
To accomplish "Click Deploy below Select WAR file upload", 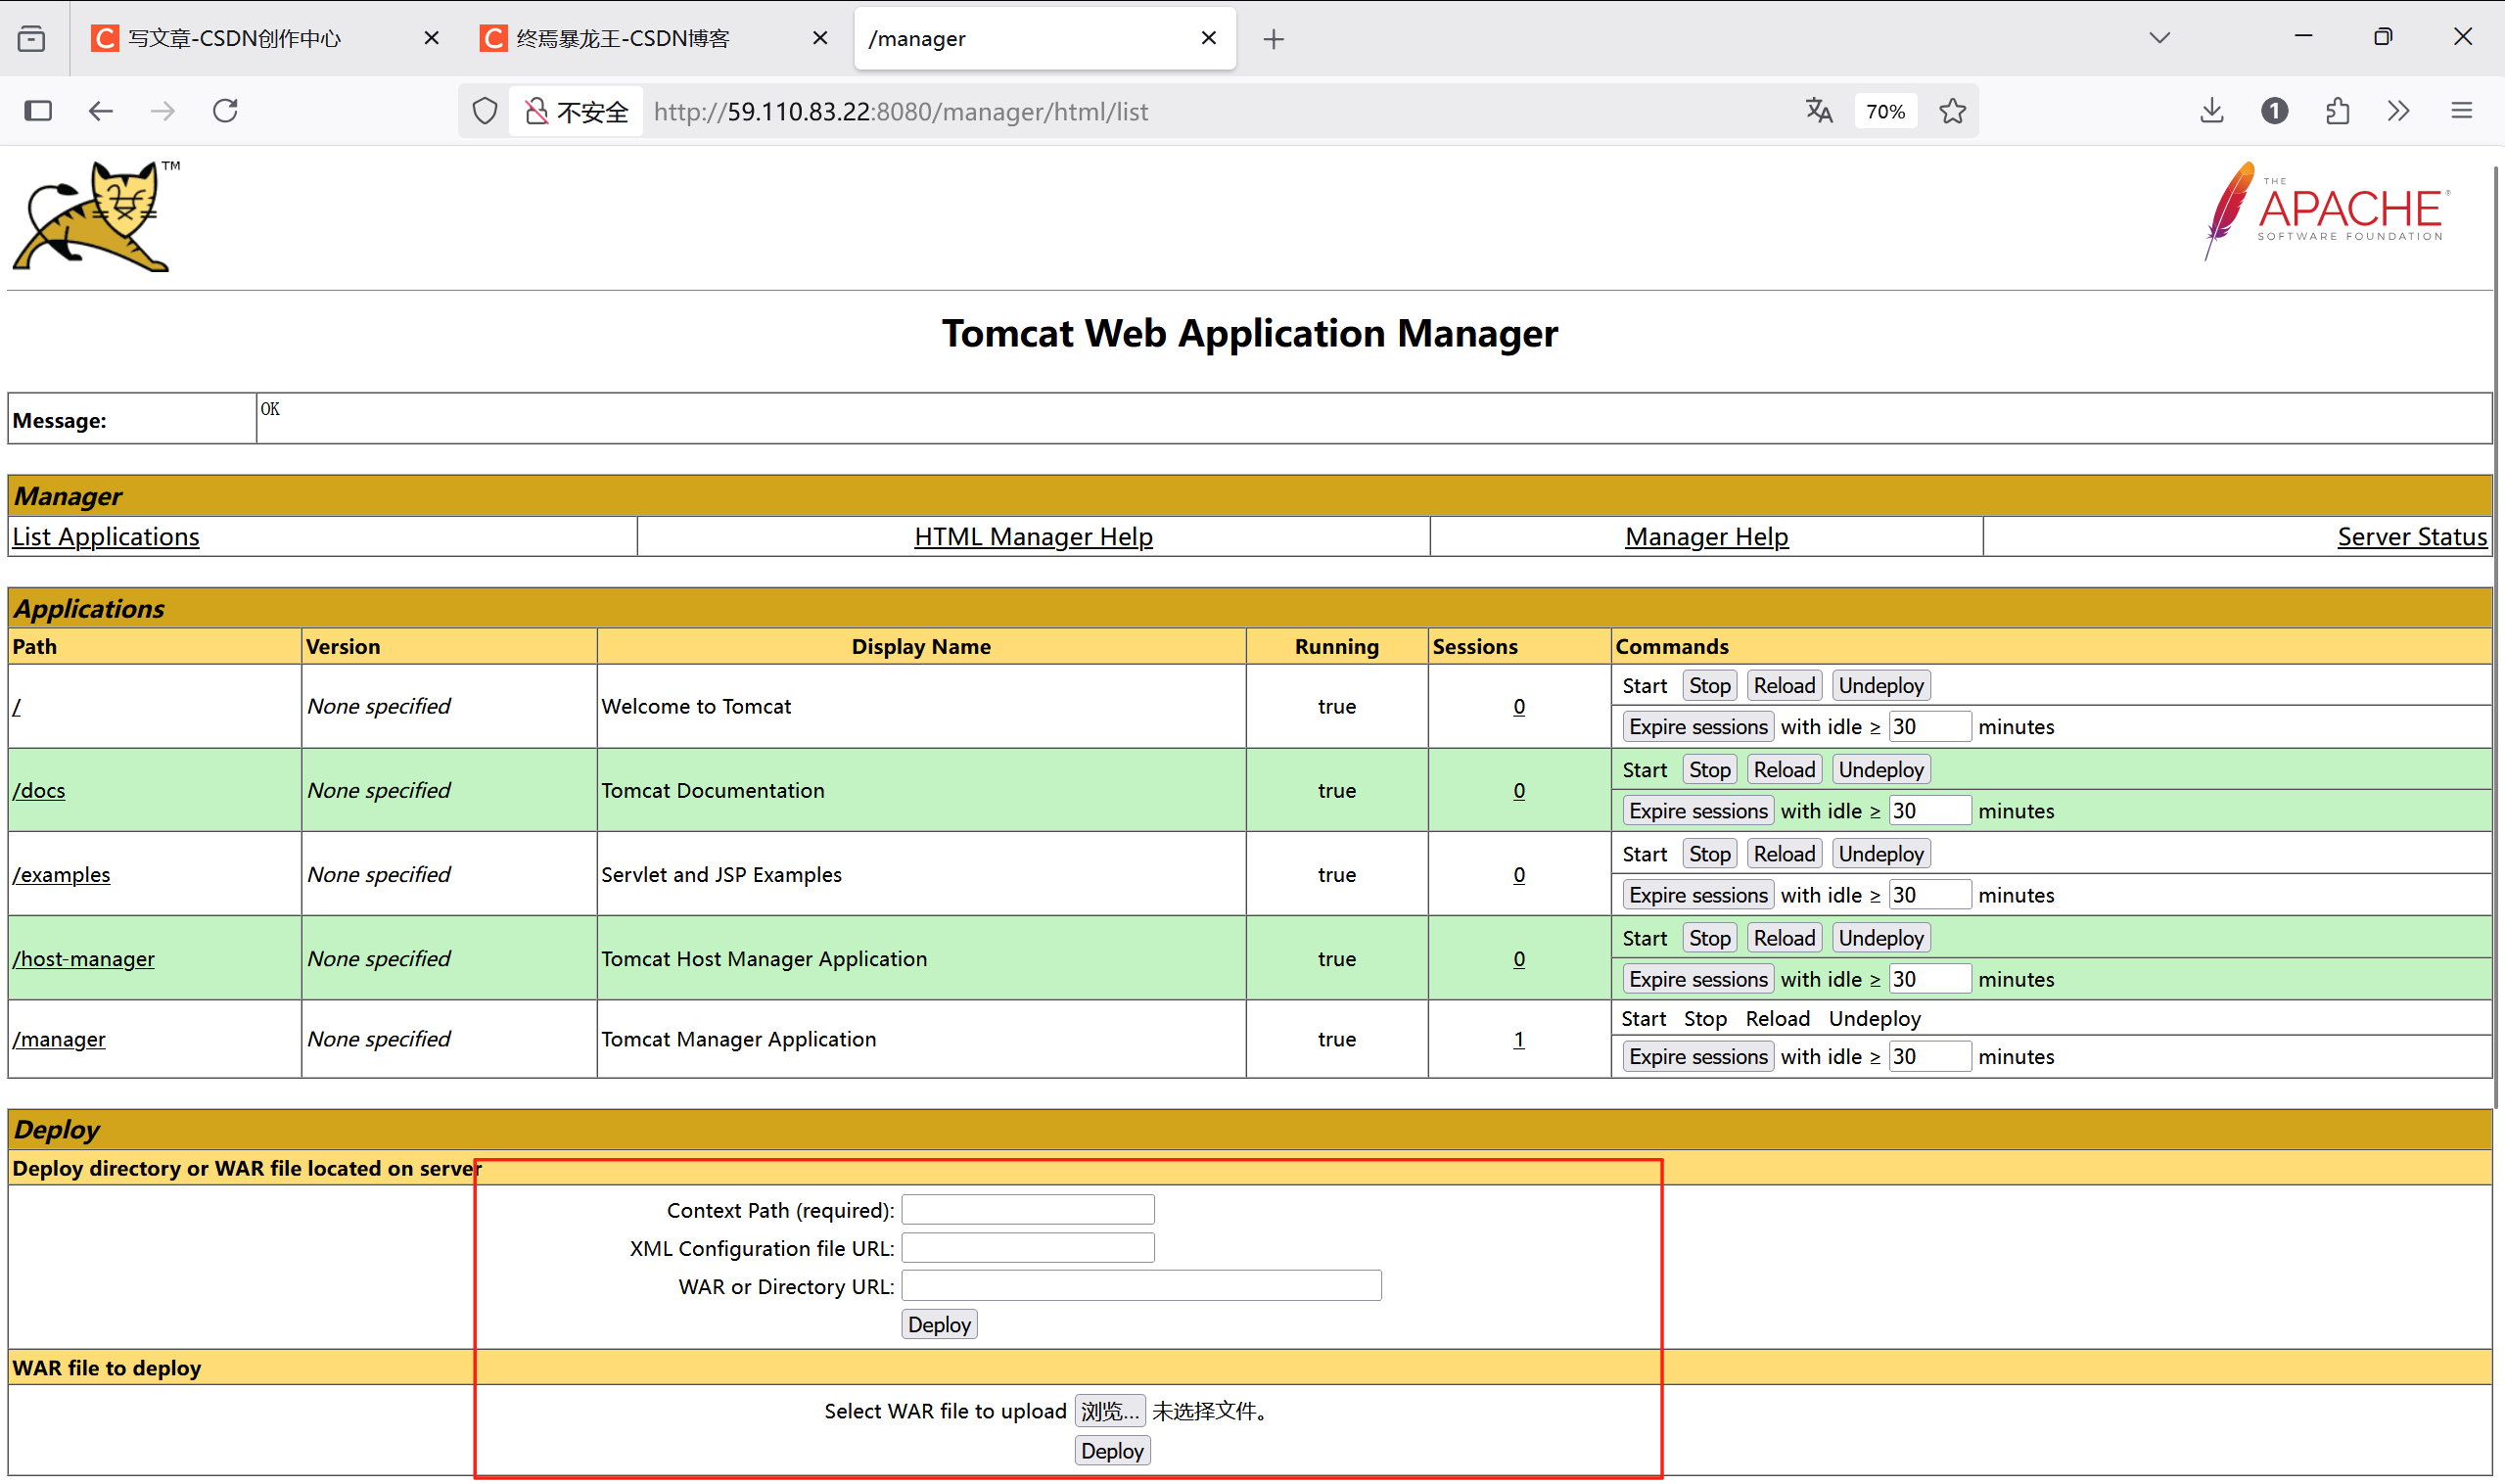I will (x=1112, y=1451).
